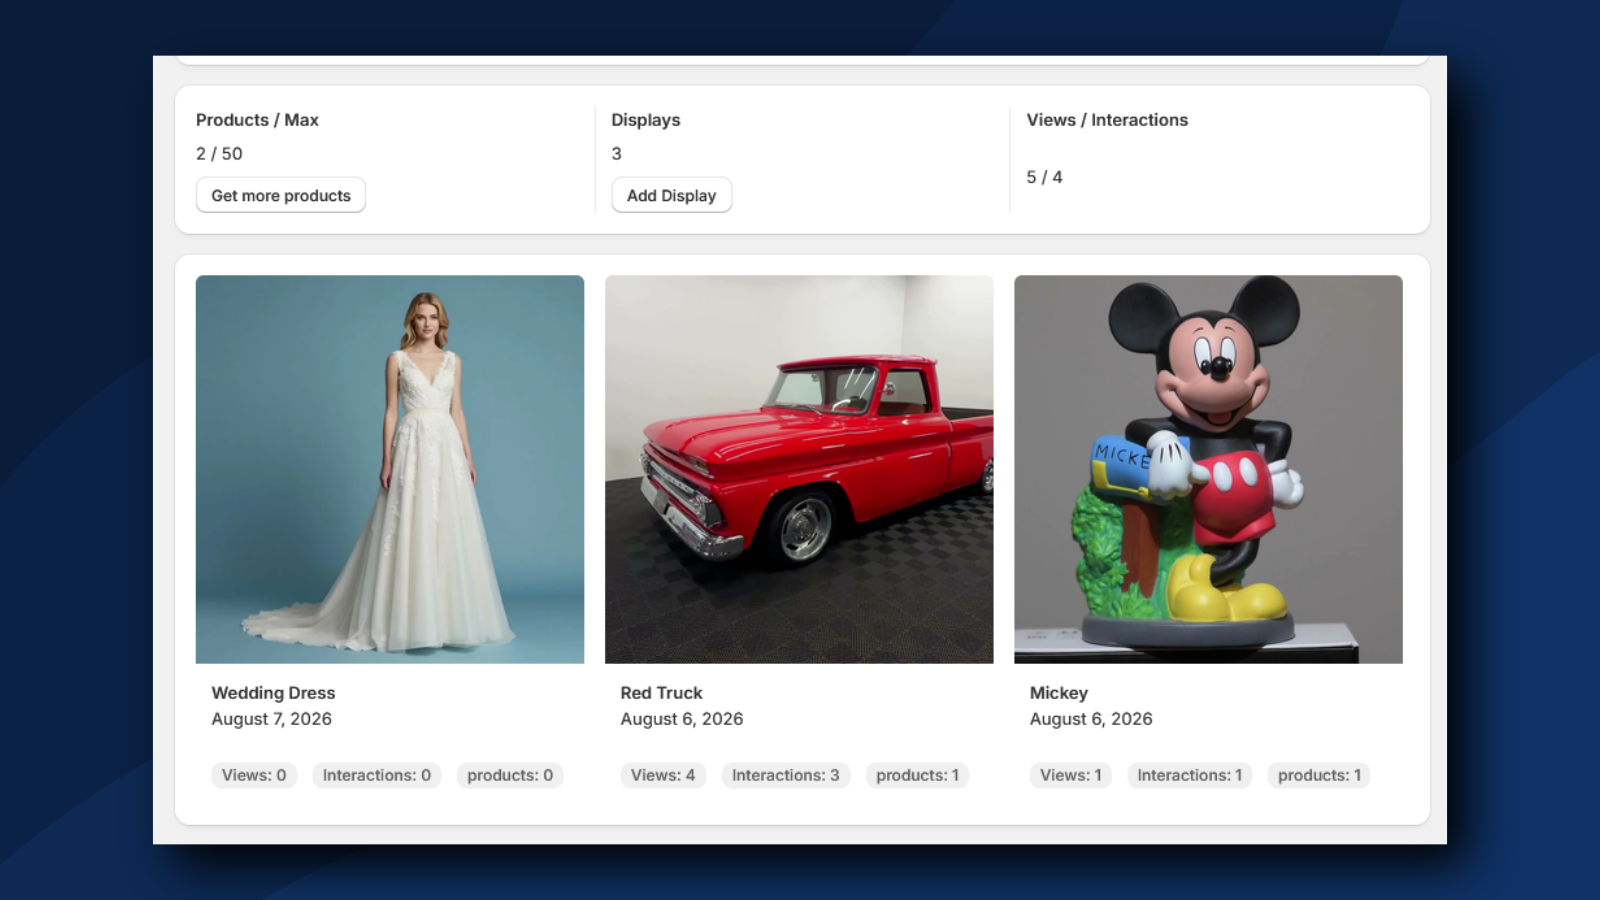Viewport: 1600px width, 900px height.
Task: Click the Views: 4 badge
Action: pyautogui.click(x=663, y=775)
